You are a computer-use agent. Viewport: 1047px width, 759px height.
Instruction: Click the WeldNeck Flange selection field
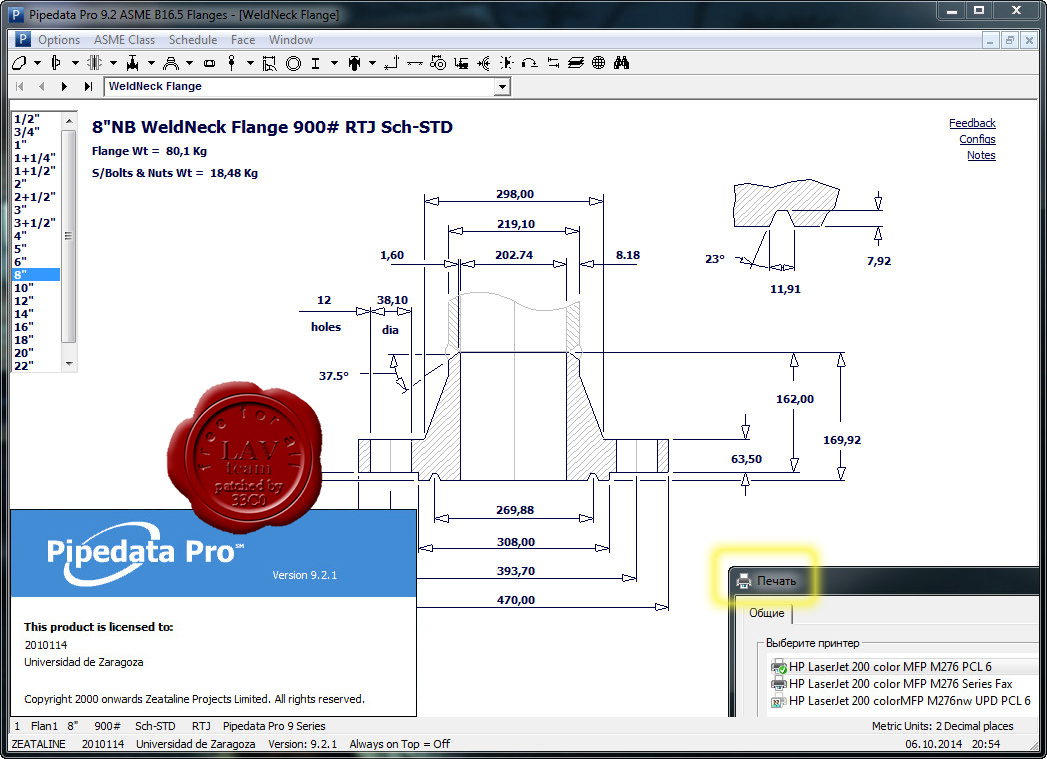coord(300,87)
